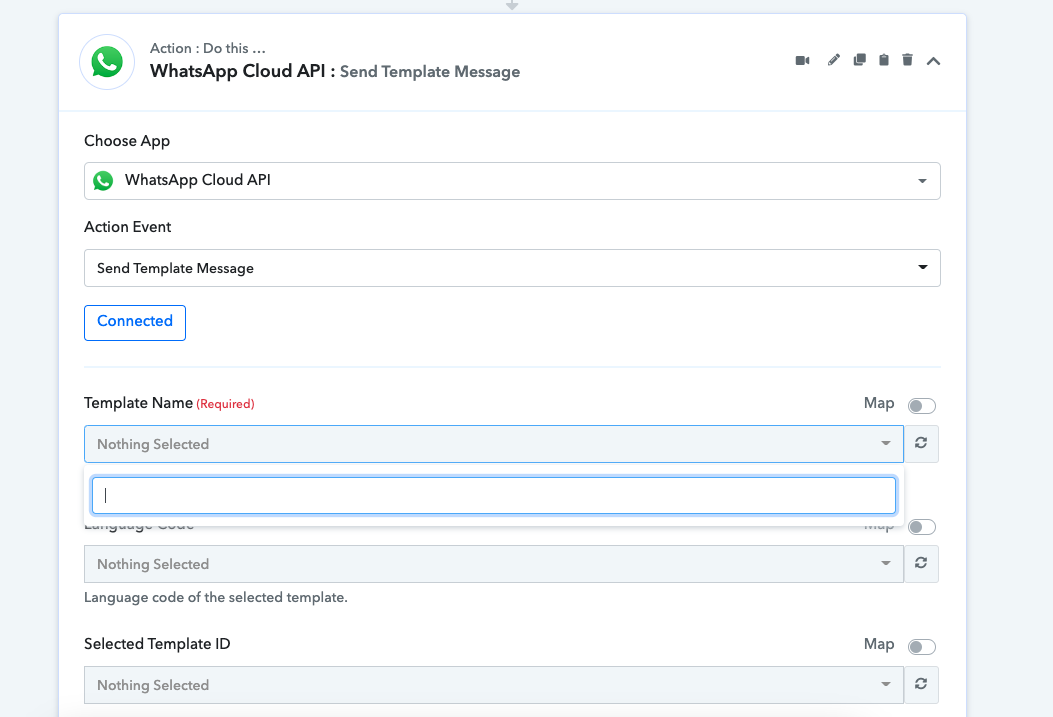Open the Template Name dropdown
This screenshot has height=717, width=1053.
click(x=494, y=444)
